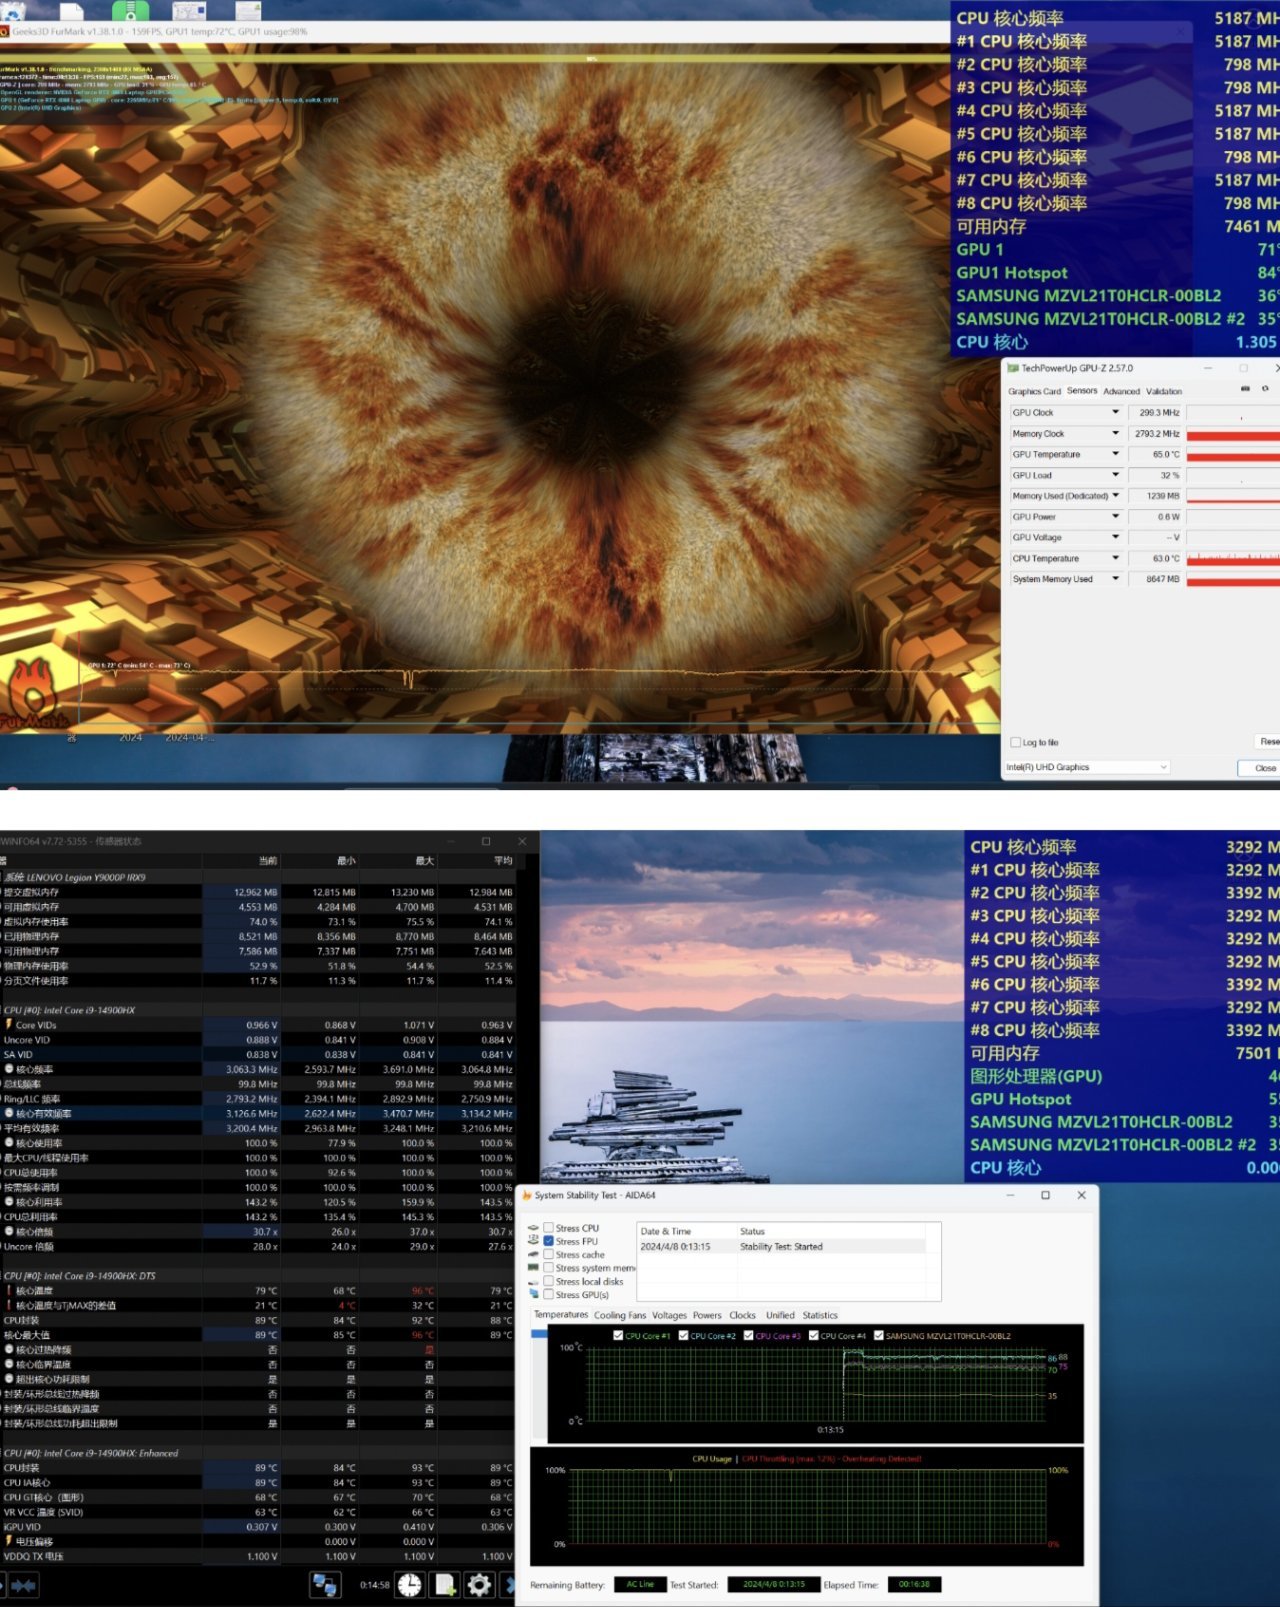The height and width of the screenshot is (1607, 1280).
Task: Click the HWiNFO expand arrows icon
Action: click(23, 1584)
